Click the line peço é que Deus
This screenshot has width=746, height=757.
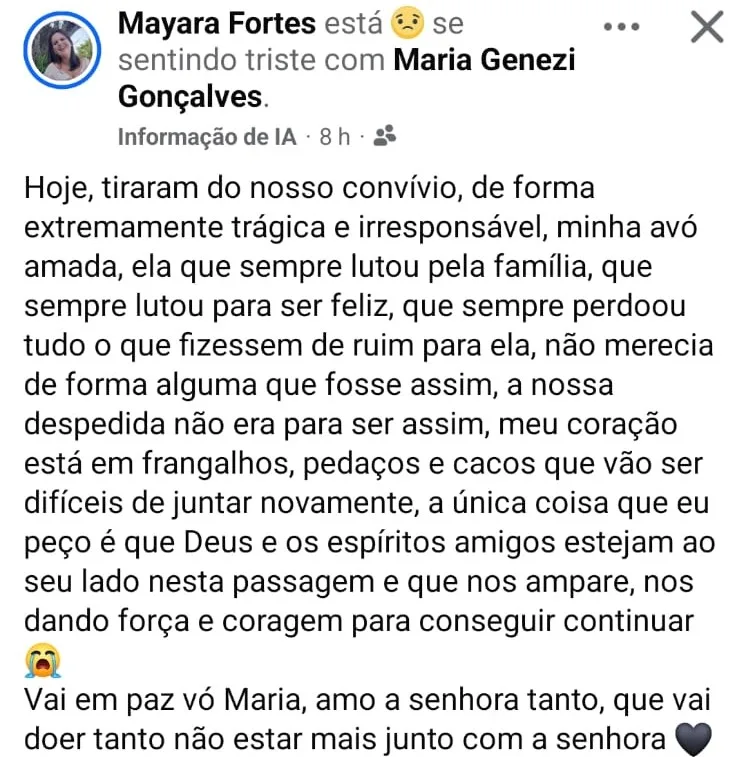click(370, 543)
